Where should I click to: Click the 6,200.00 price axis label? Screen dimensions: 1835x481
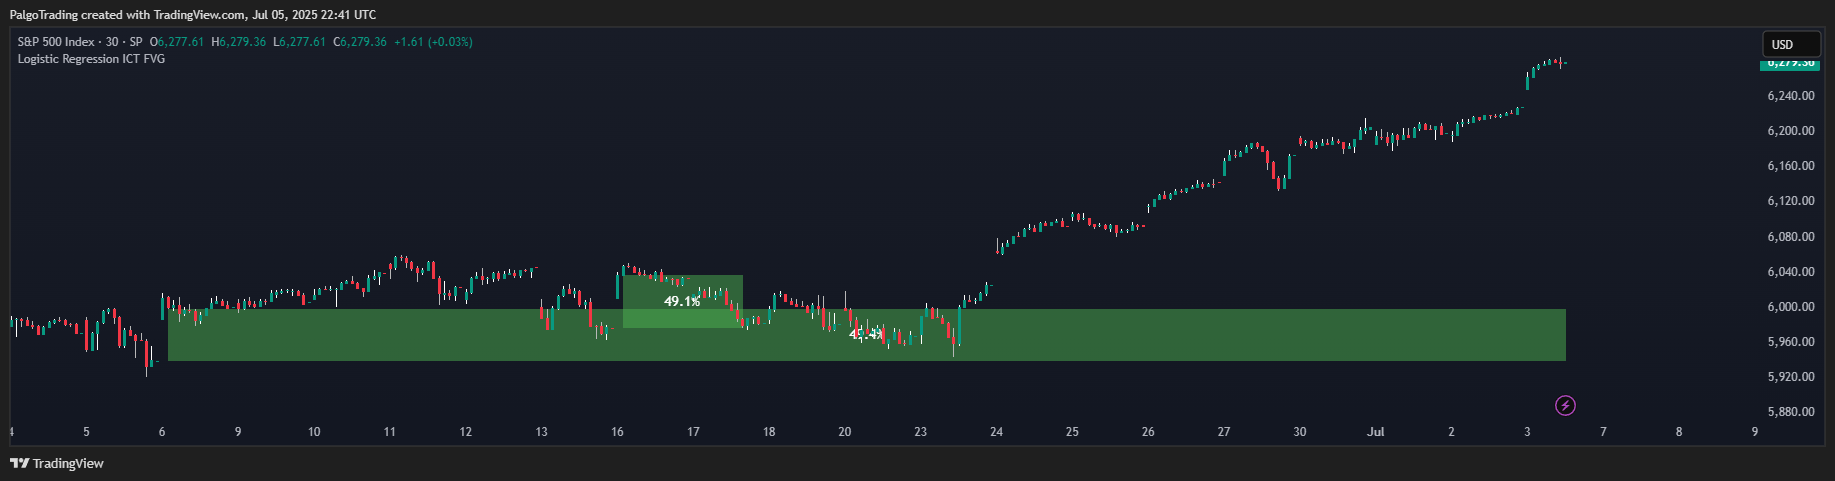click(1791, 131)
